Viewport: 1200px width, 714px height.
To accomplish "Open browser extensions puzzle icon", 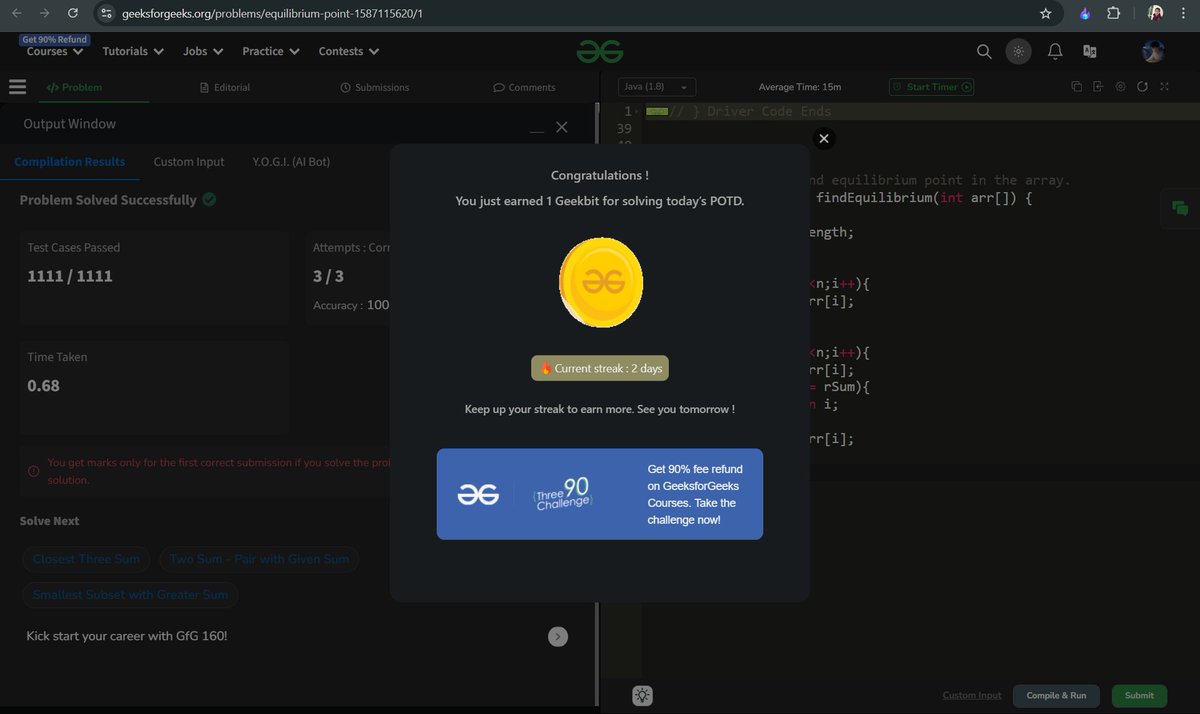I will click(1113, 14).
